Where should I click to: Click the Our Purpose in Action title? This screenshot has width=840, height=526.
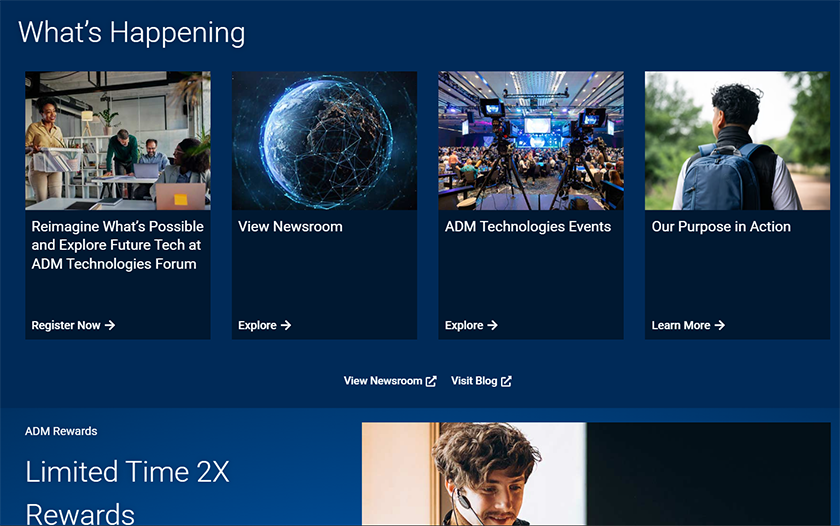coord(721,227)
